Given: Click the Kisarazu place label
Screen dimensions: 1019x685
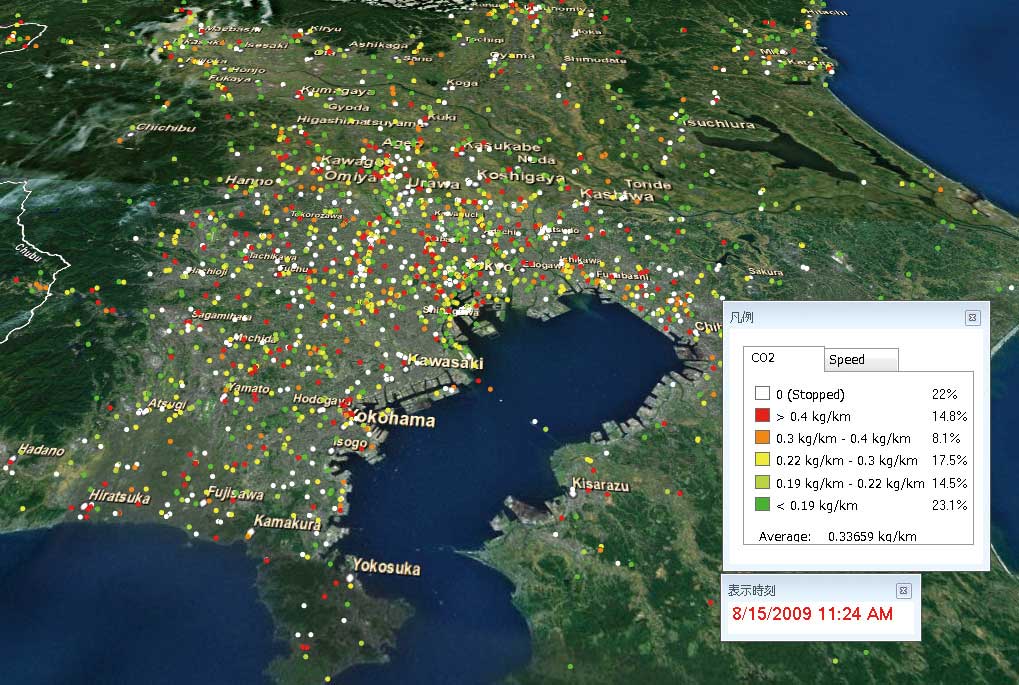Looking at the screenshot, I should coord(600,485).
